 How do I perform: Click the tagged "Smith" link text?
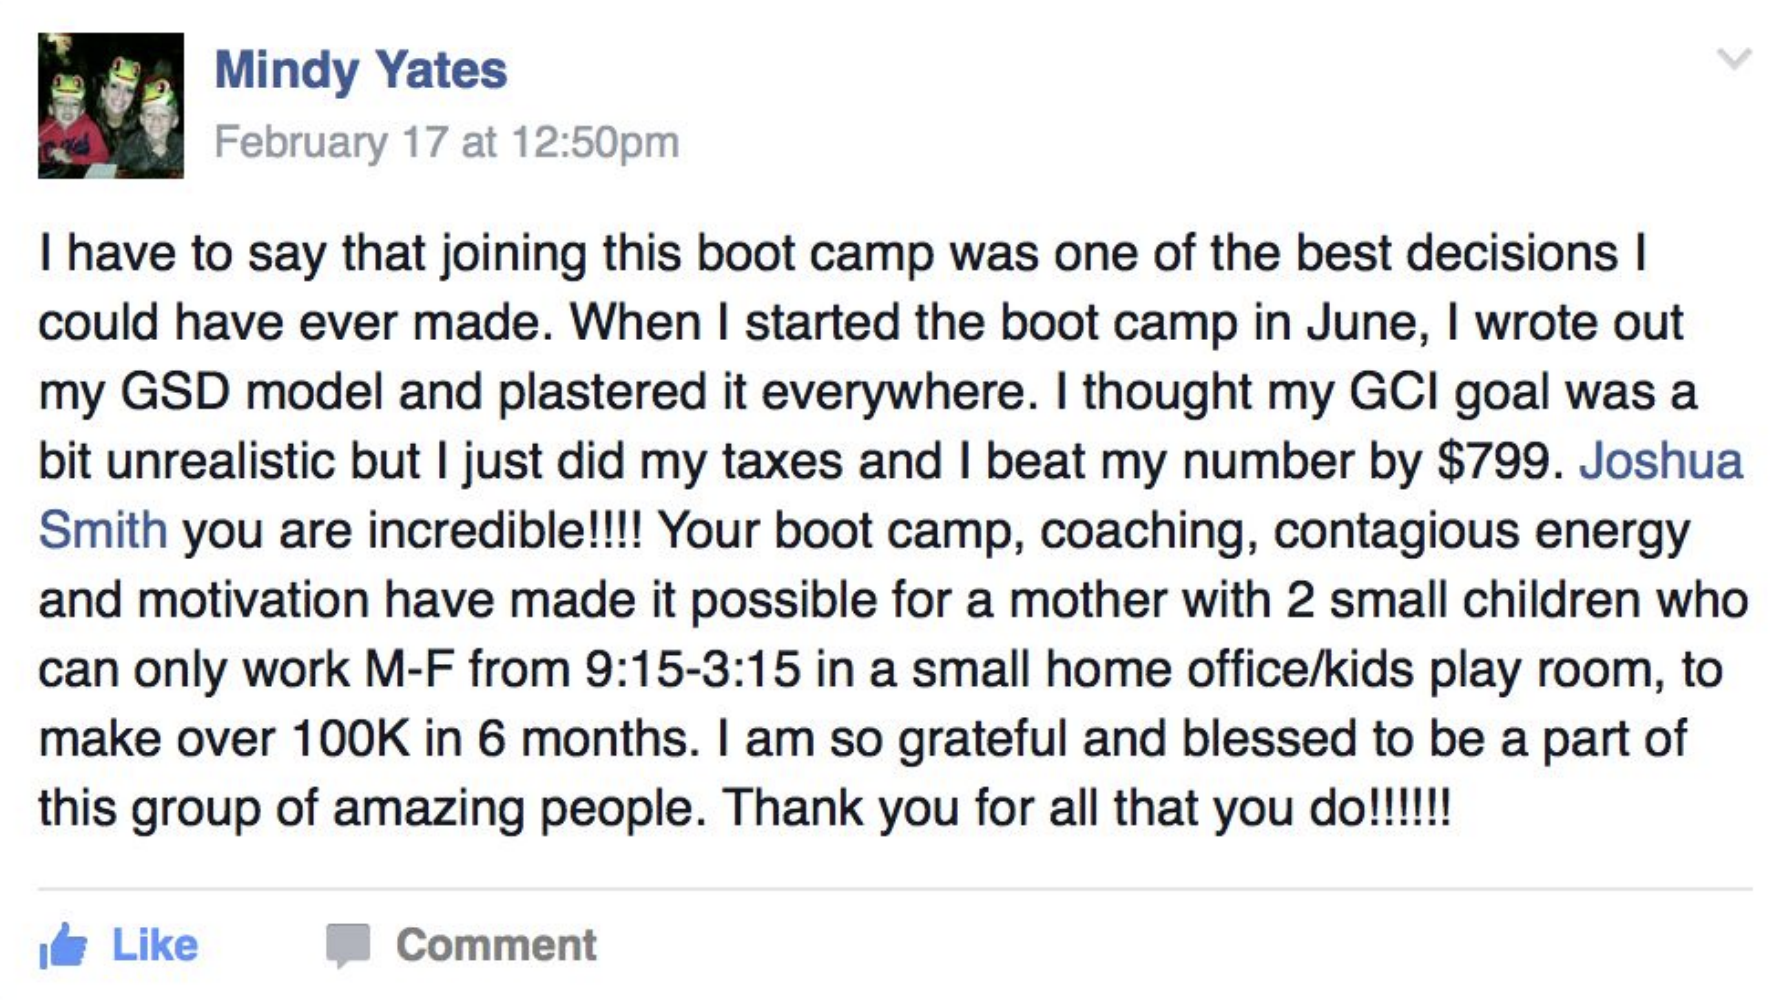point(103,530)
